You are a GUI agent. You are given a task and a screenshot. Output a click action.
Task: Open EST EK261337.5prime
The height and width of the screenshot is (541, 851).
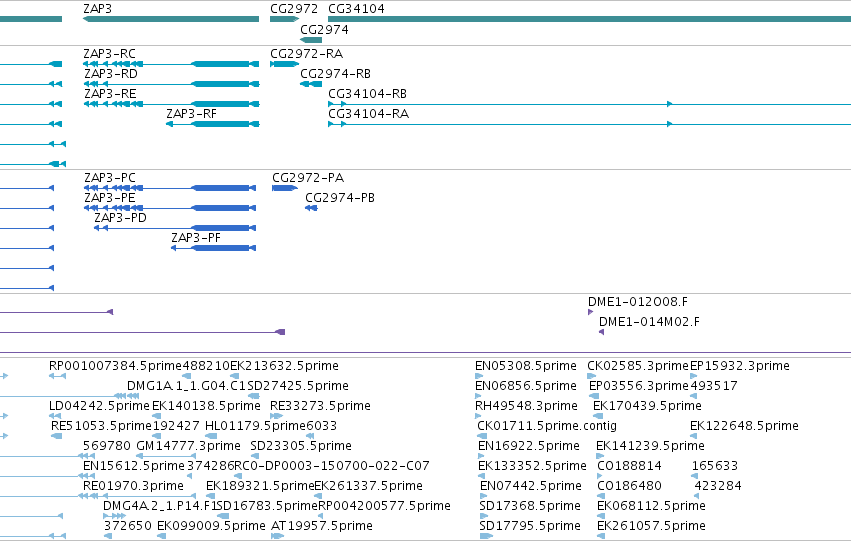369,487
